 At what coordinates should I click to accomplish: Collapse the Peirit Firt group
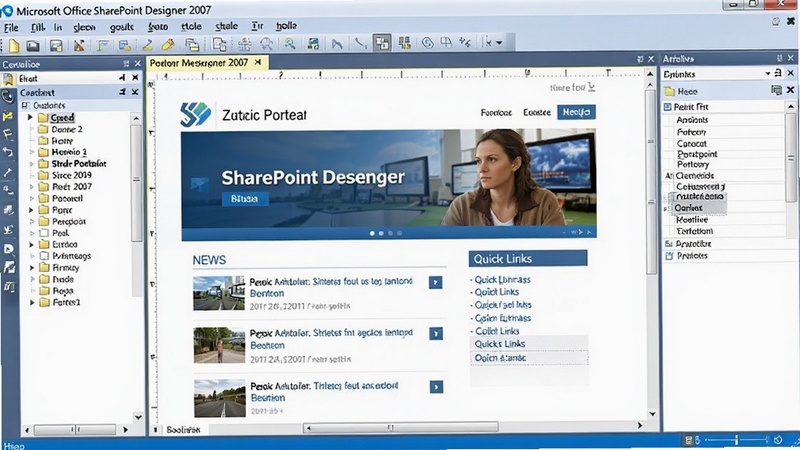point(667,107)
